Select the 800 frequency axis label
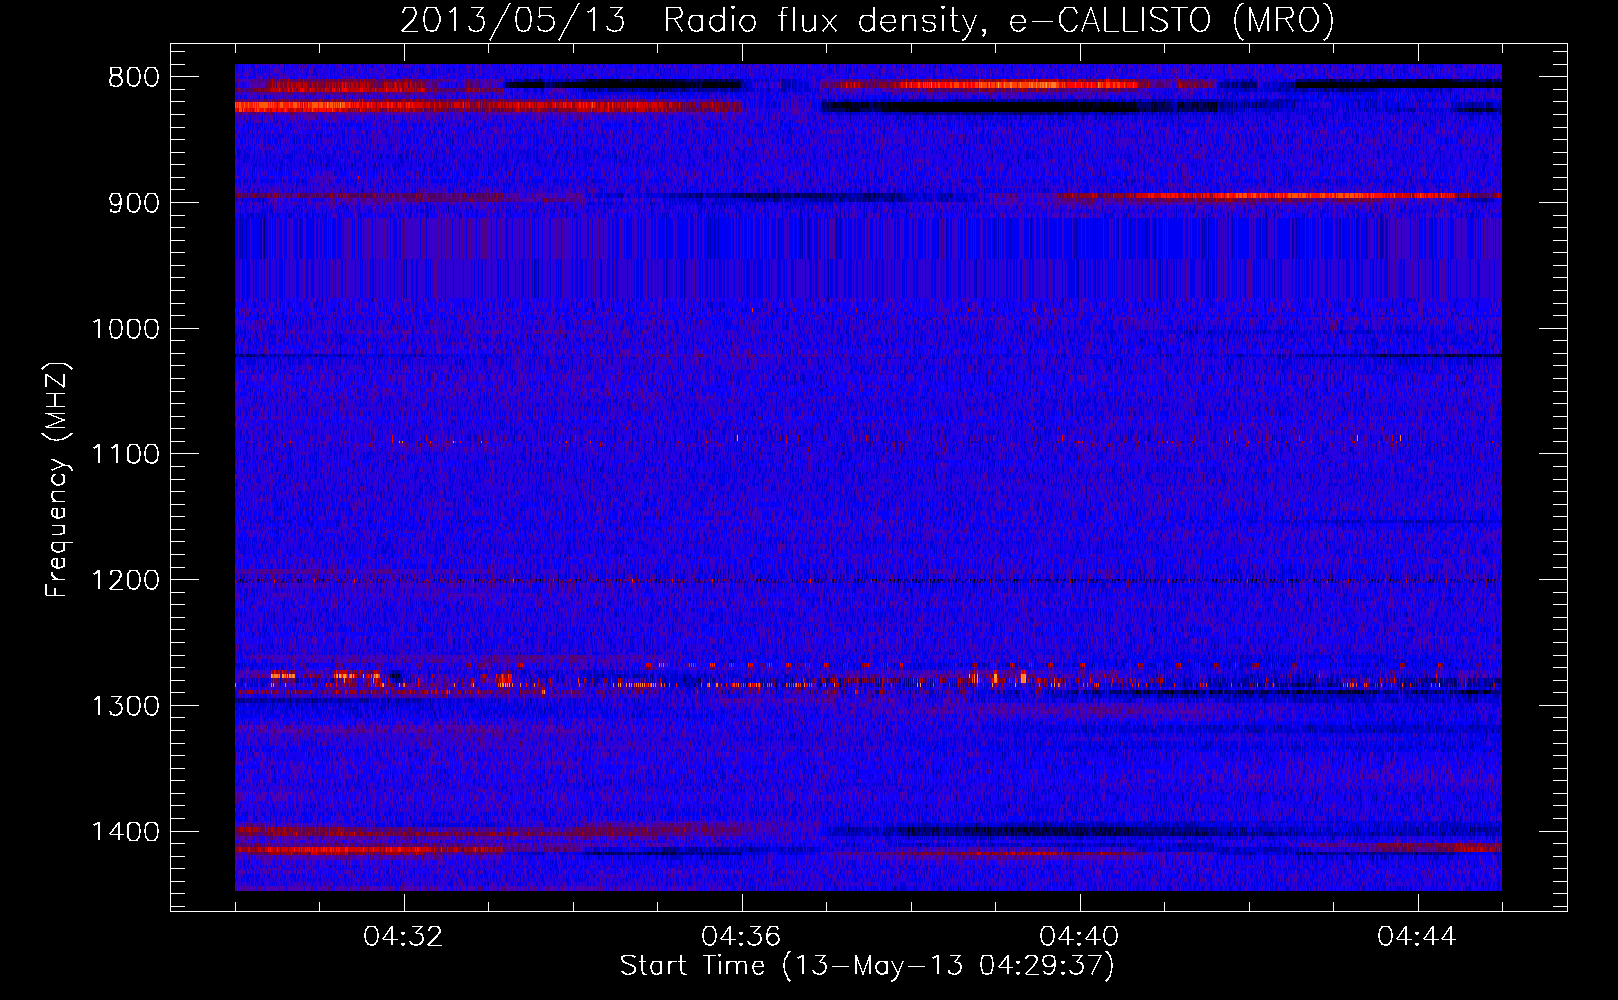This screenshot has height=1000, width=1618. [134, 78]
